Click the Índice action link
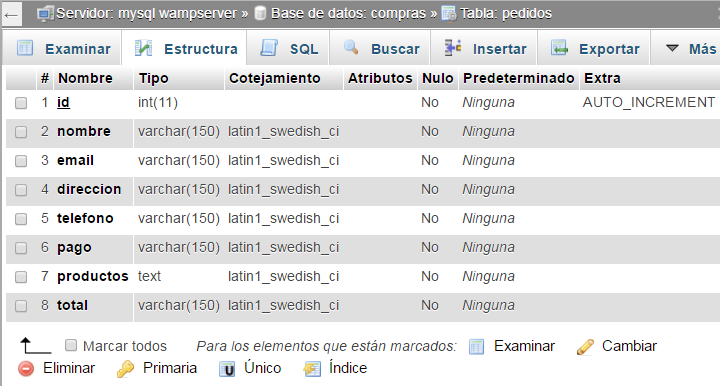Screen dimensions: 720x386 point(348,368)
